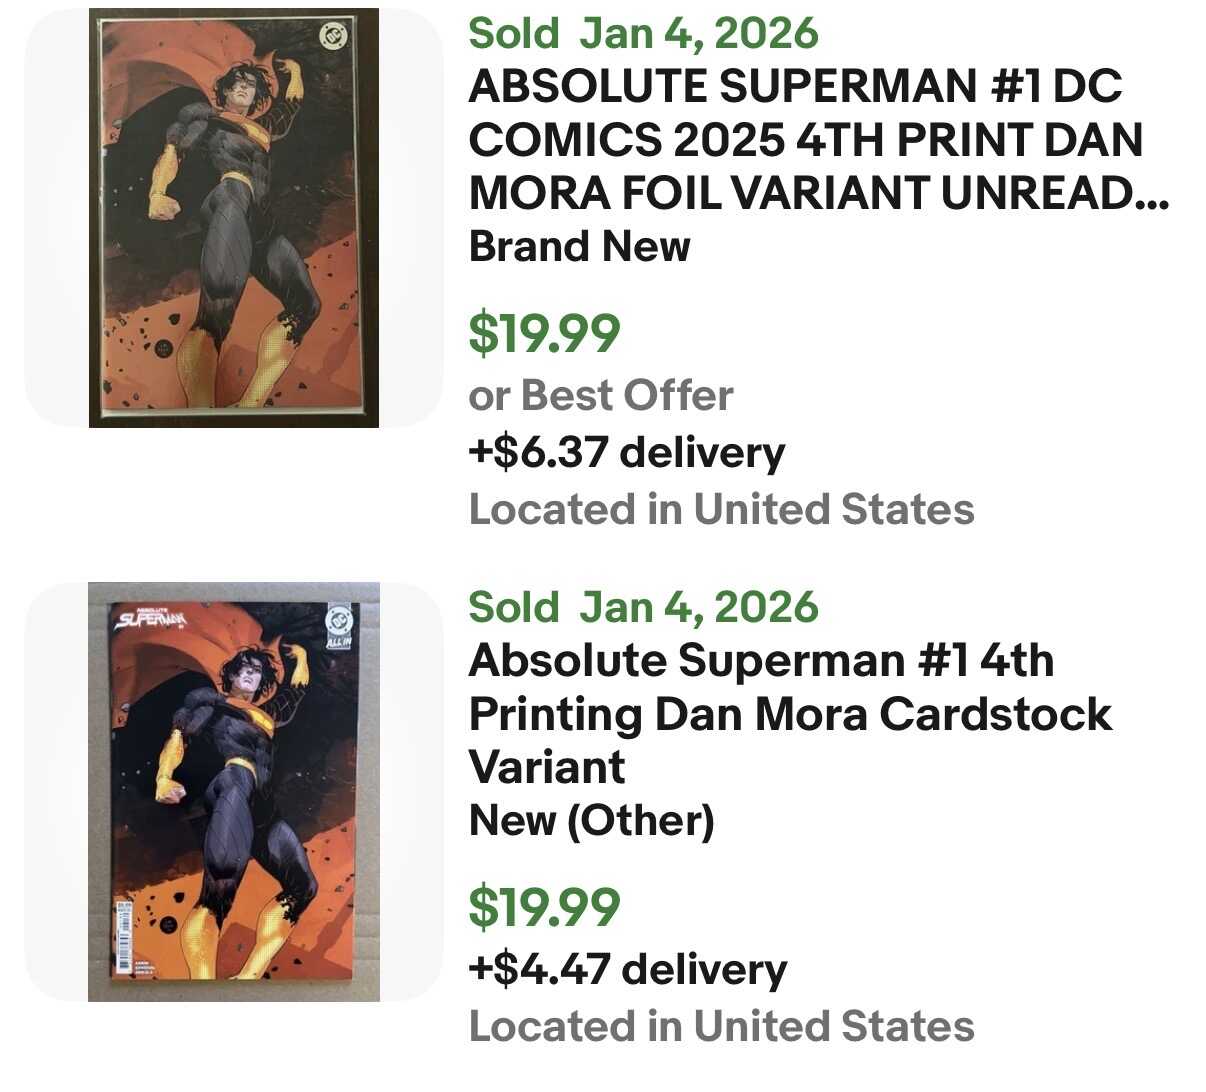The width and height of the screenshot is (1206, 1092).
Task: Click the $19.99 price on the cardstock variant listing
Action: pos(544,907)
